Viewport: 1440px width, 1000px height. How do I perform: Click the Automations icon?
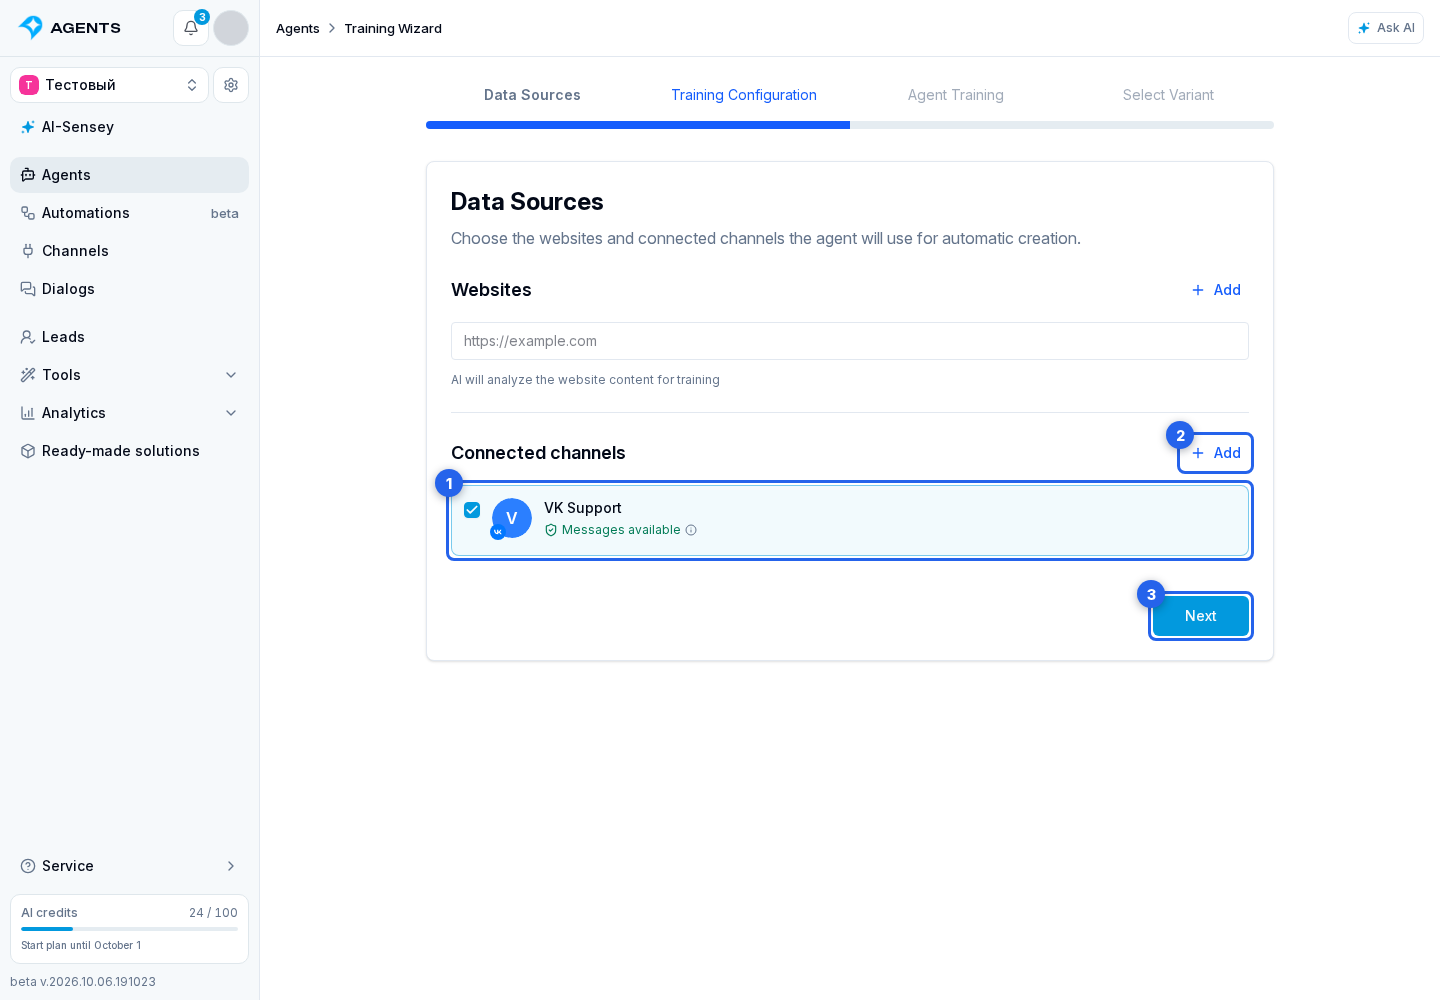(28, 213)
